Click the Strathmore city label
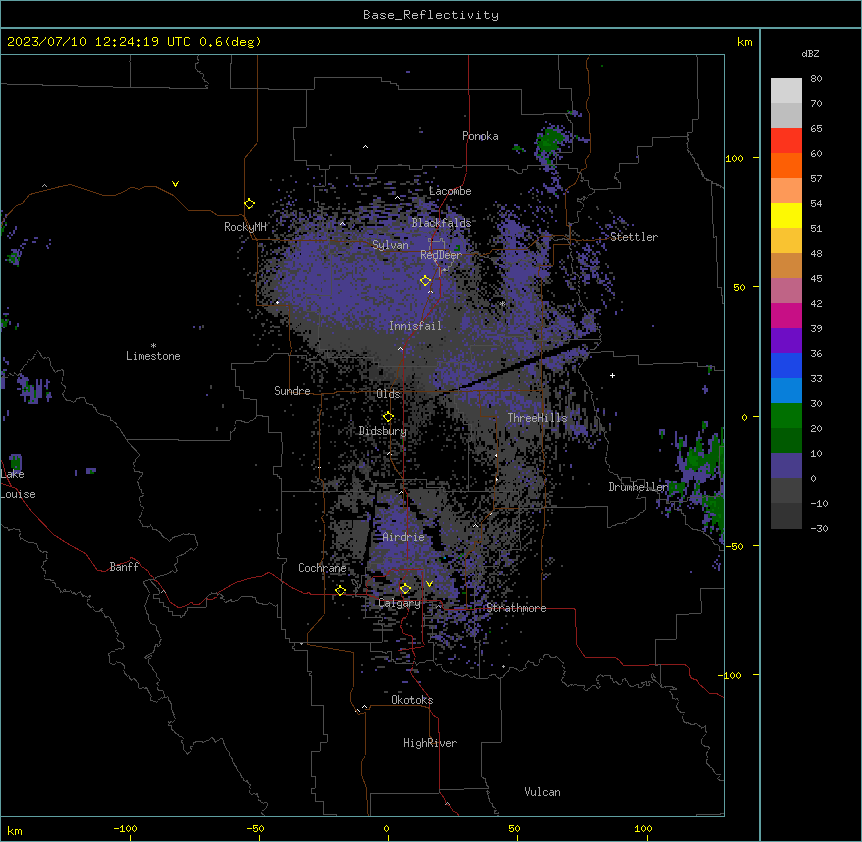The width and height of the screenshot is (862, 842). pyautogui.click(x=516, y=608)
